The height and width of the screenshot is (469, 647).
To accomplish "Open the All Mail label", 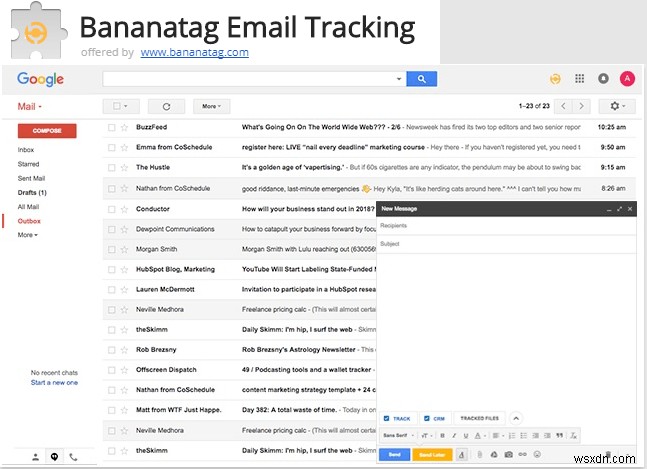I will click(x=28, y=207).
